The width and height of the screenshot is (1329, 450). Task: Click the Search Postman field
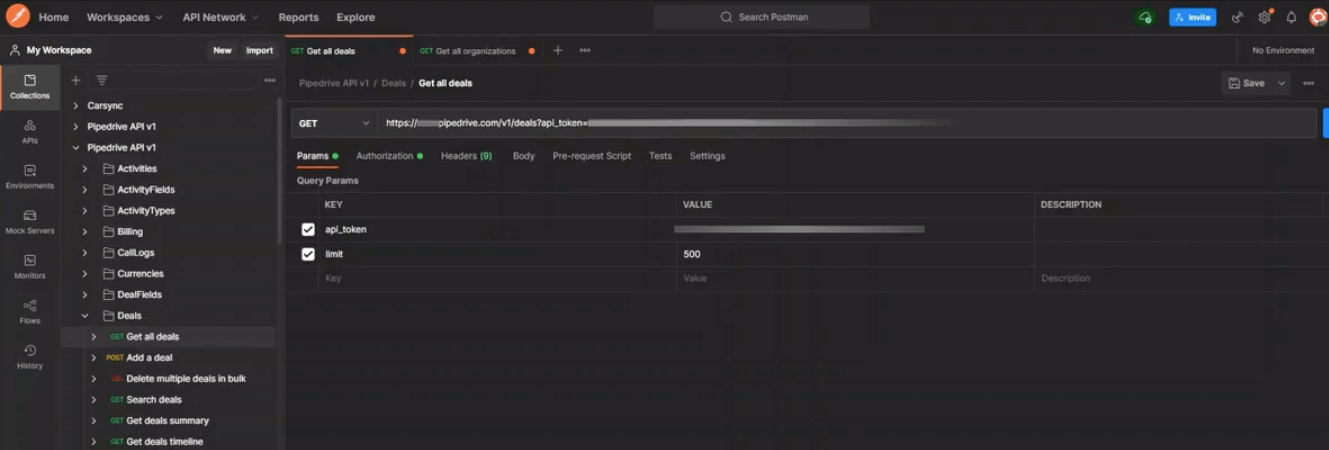point(762,17)
